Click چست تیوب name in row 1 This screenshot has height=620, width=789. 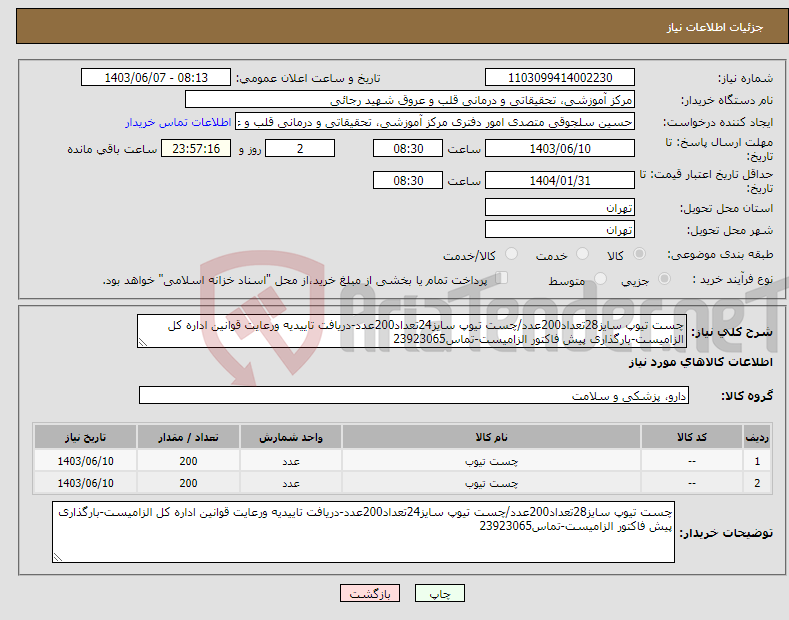491,461
